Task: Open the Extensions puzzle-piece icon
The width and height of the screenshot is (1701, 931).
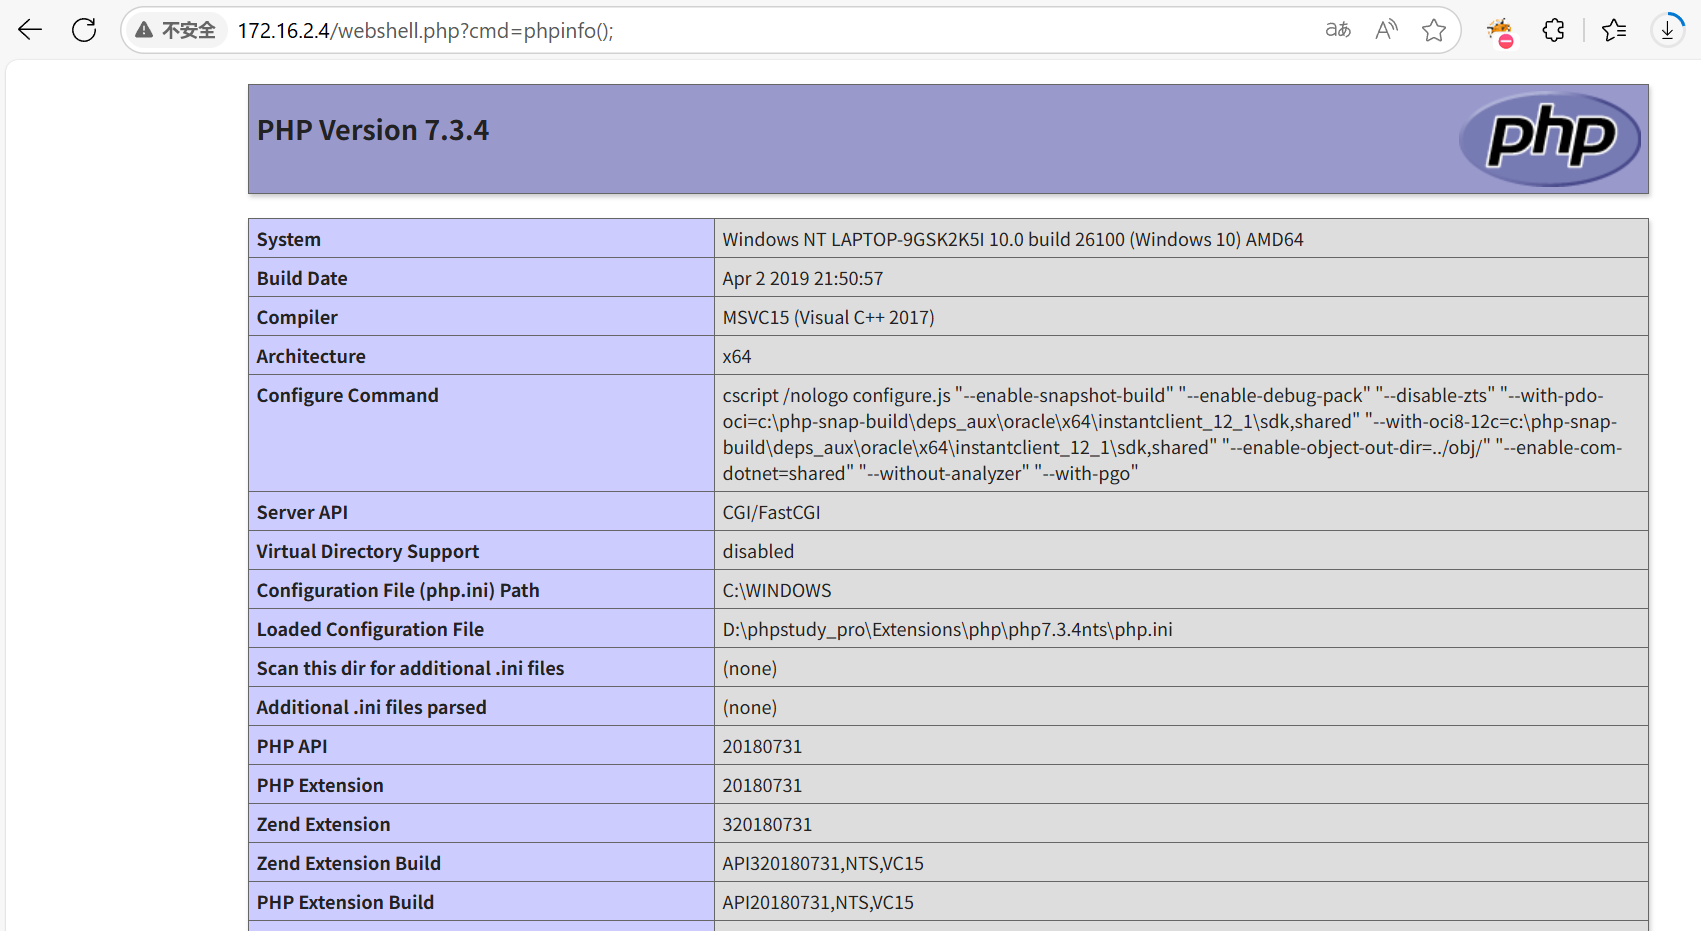Action: click(x=1553, y=30)
